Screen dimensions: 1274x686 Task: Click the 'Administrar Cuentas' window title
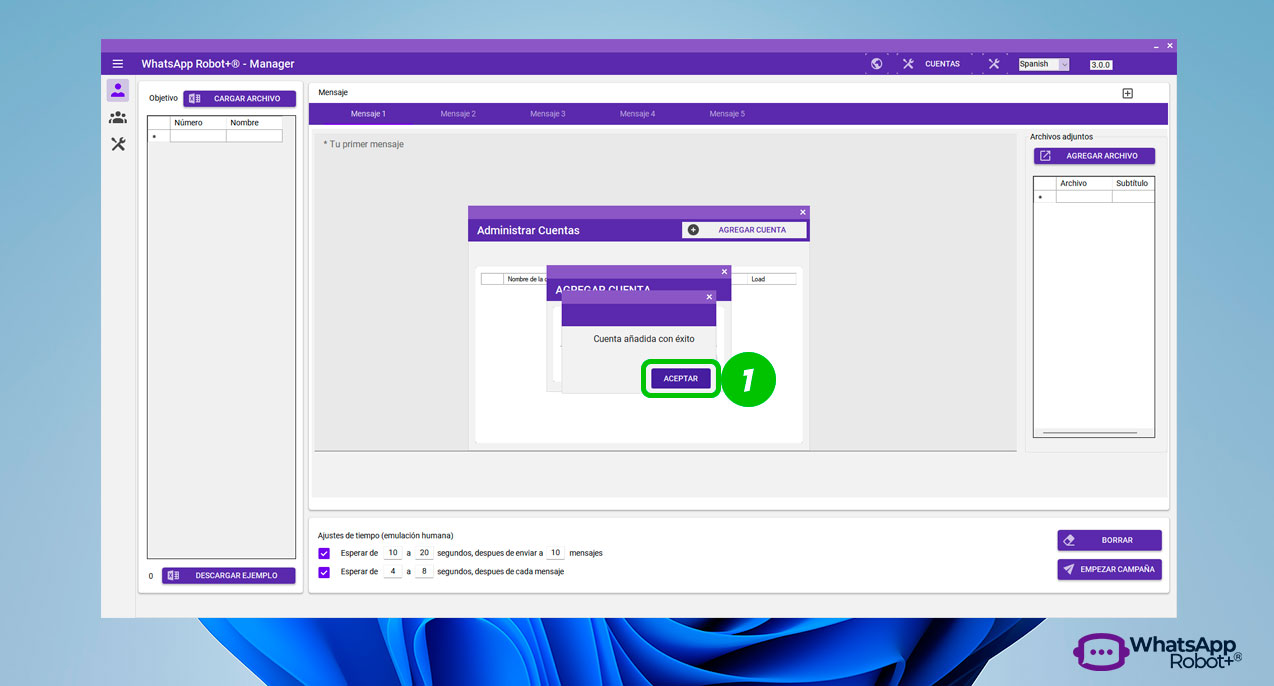point(528,230)
